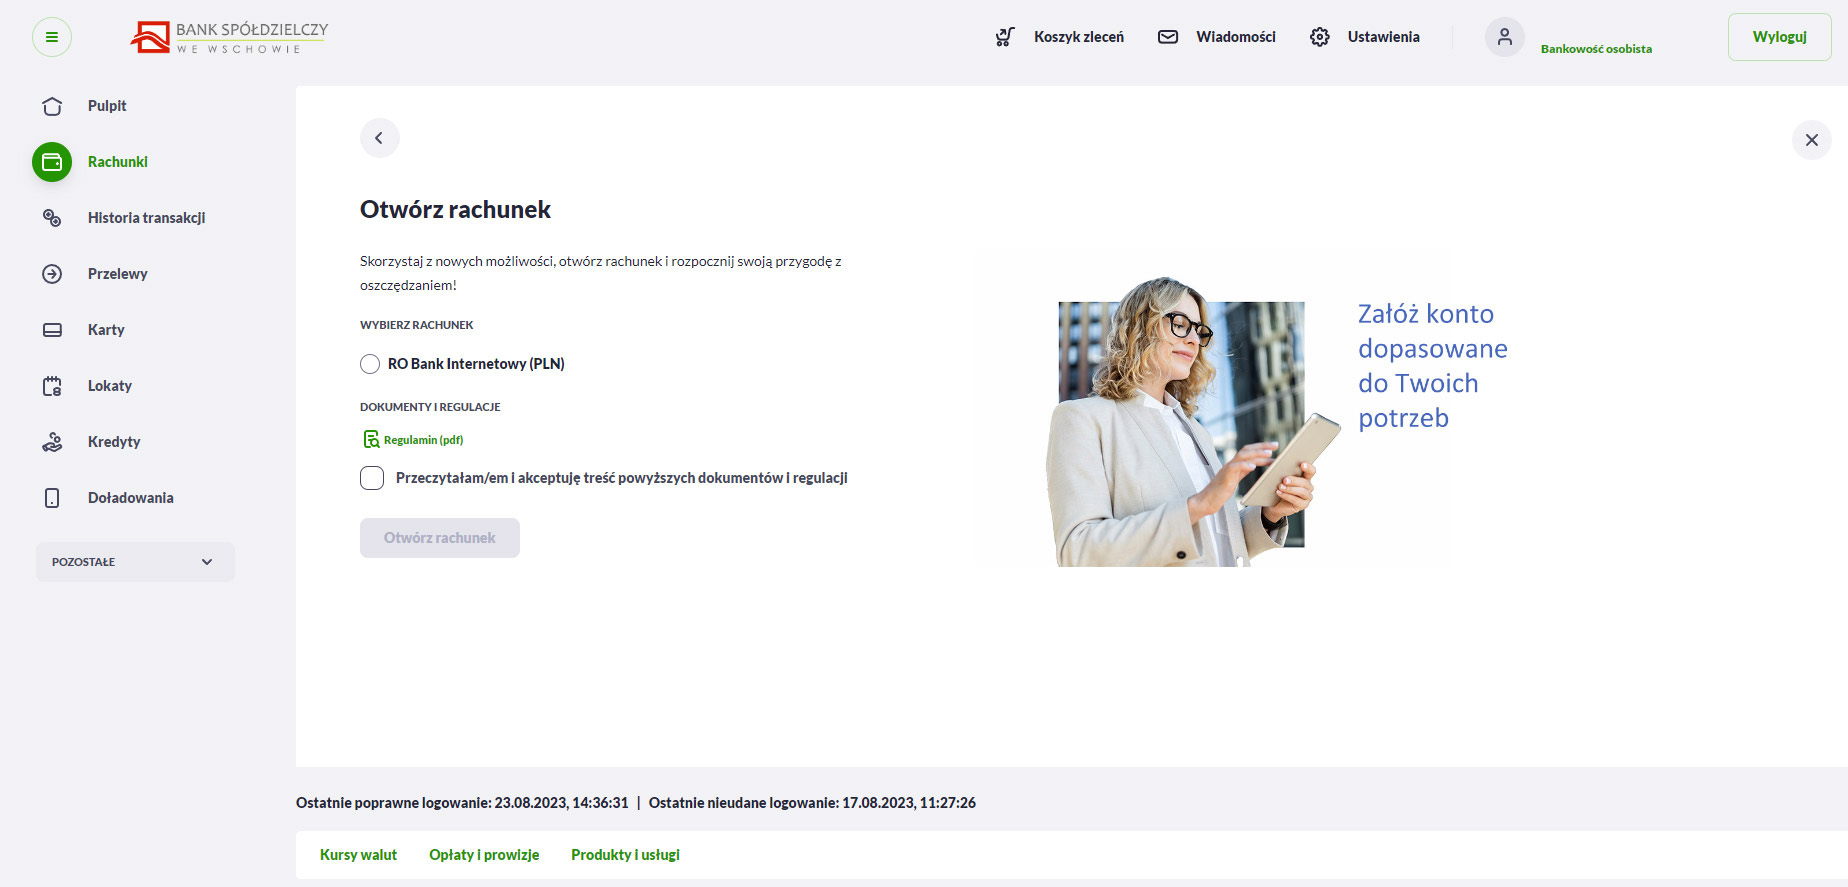Click the Pulpit home icon
1848x887 pixels.
(52, 106)
